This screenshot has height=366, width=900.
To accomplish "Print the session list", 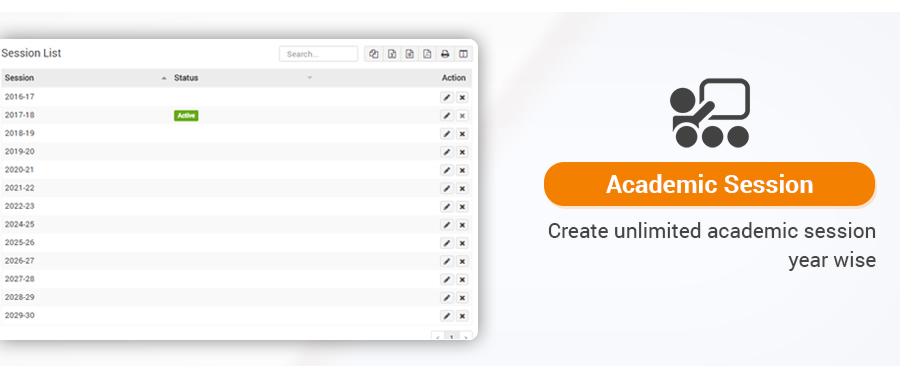I will click(x=445, y=54).
